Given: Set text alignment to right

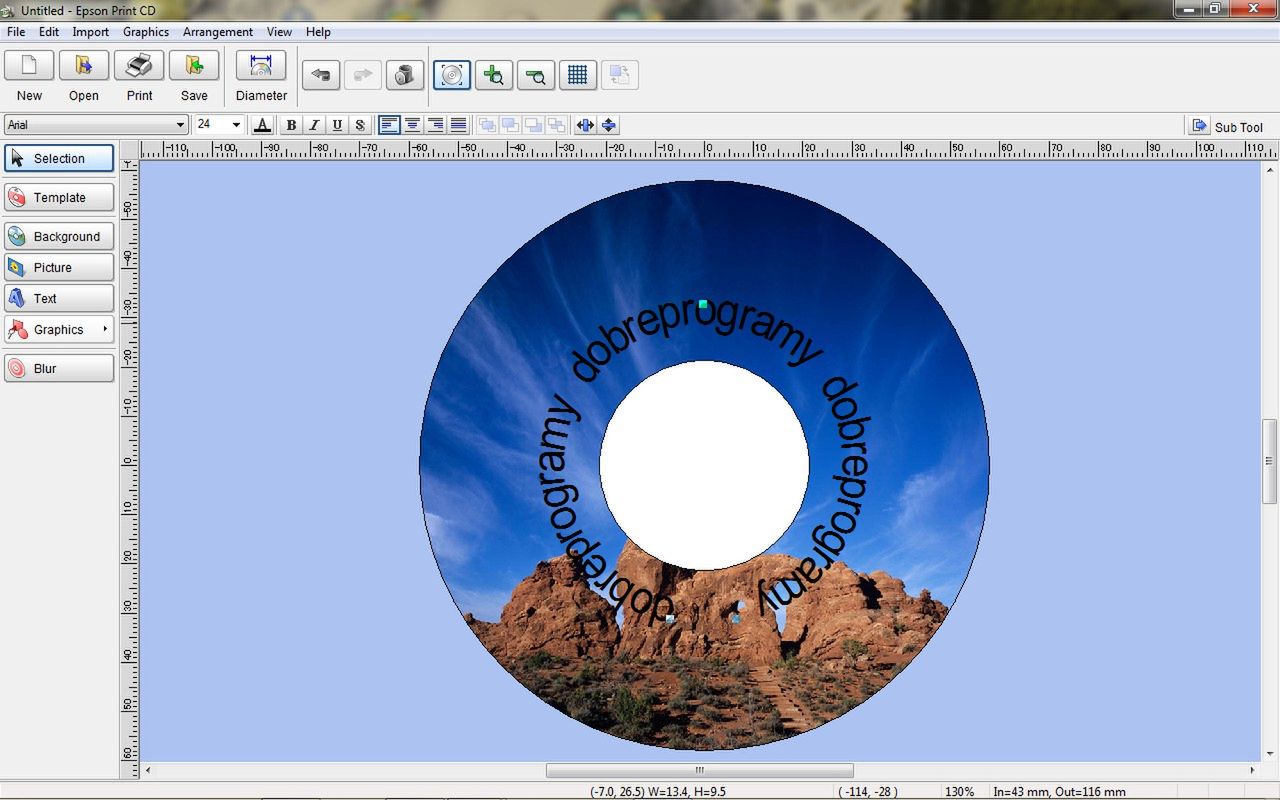Looking at the screenshot, I should 435,125.
